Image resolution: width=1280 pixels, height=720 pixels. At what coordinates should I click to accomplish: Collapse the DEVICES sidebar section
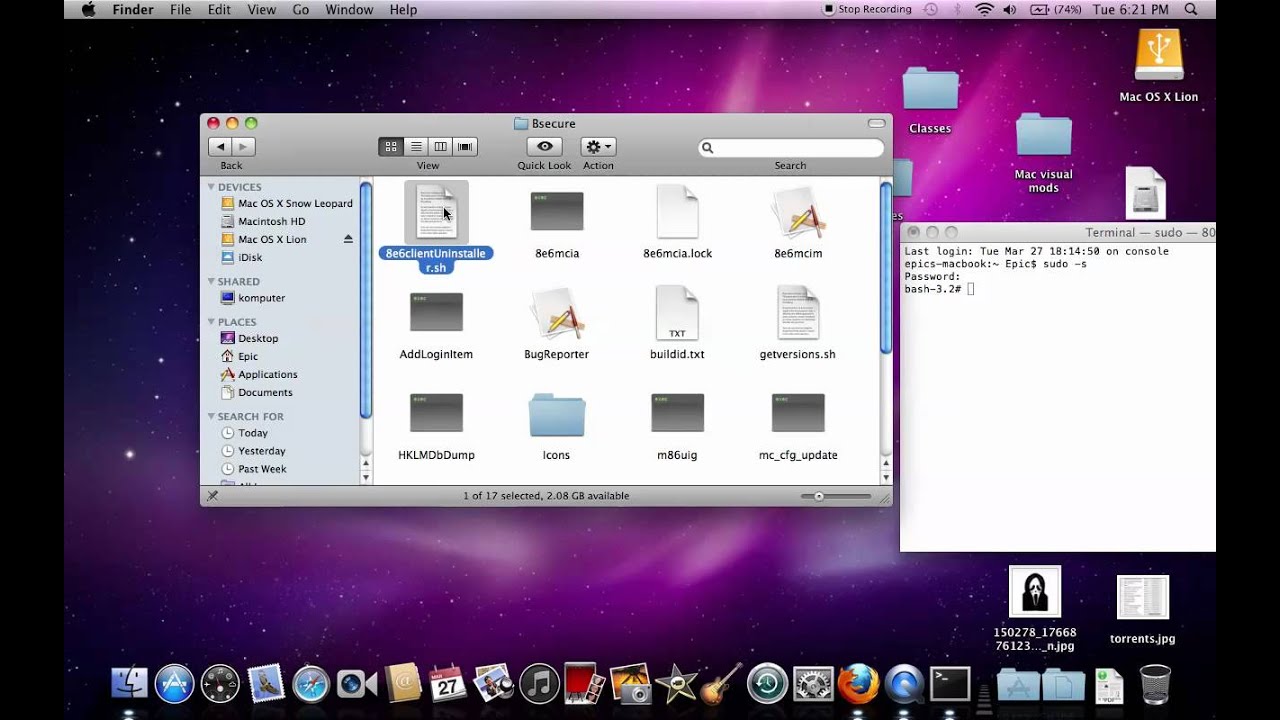click(212, 187)
